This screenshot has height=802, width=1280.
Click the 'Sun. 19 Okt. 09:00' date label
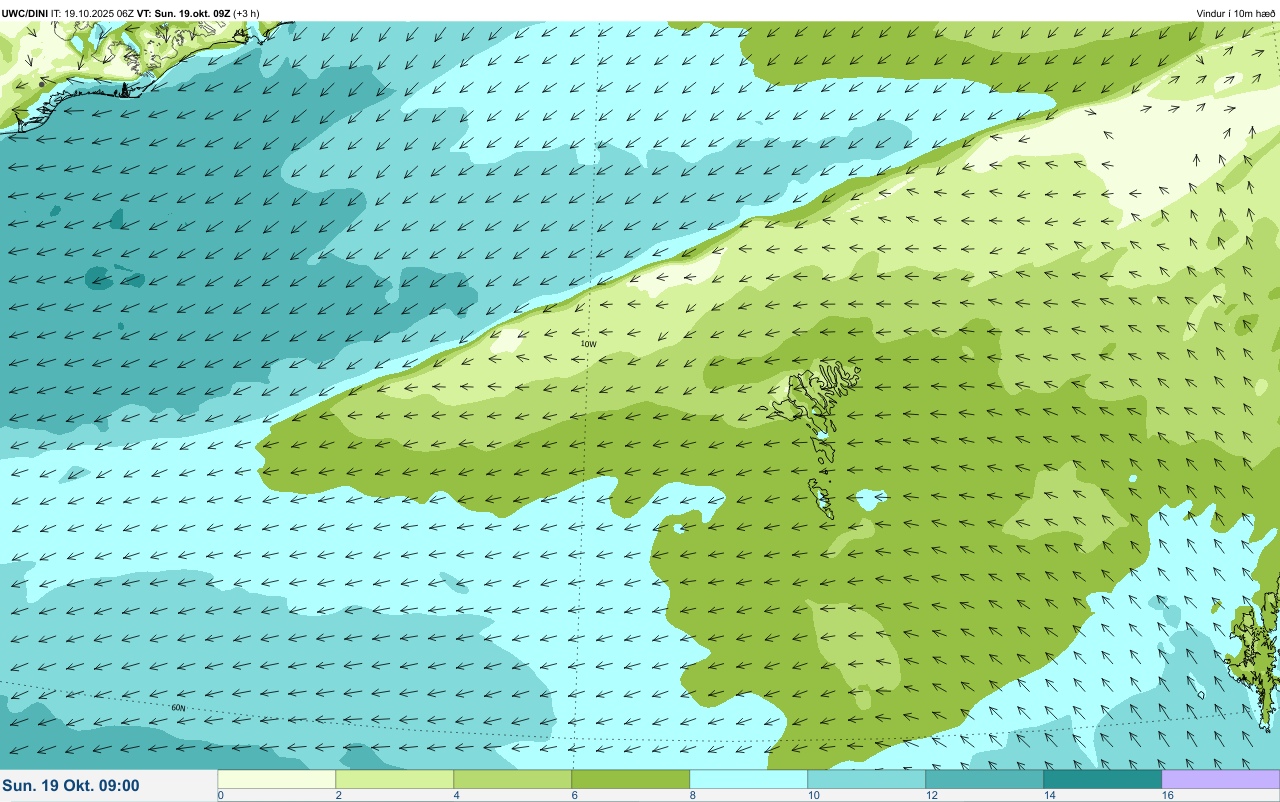click(x=71, y=786)
